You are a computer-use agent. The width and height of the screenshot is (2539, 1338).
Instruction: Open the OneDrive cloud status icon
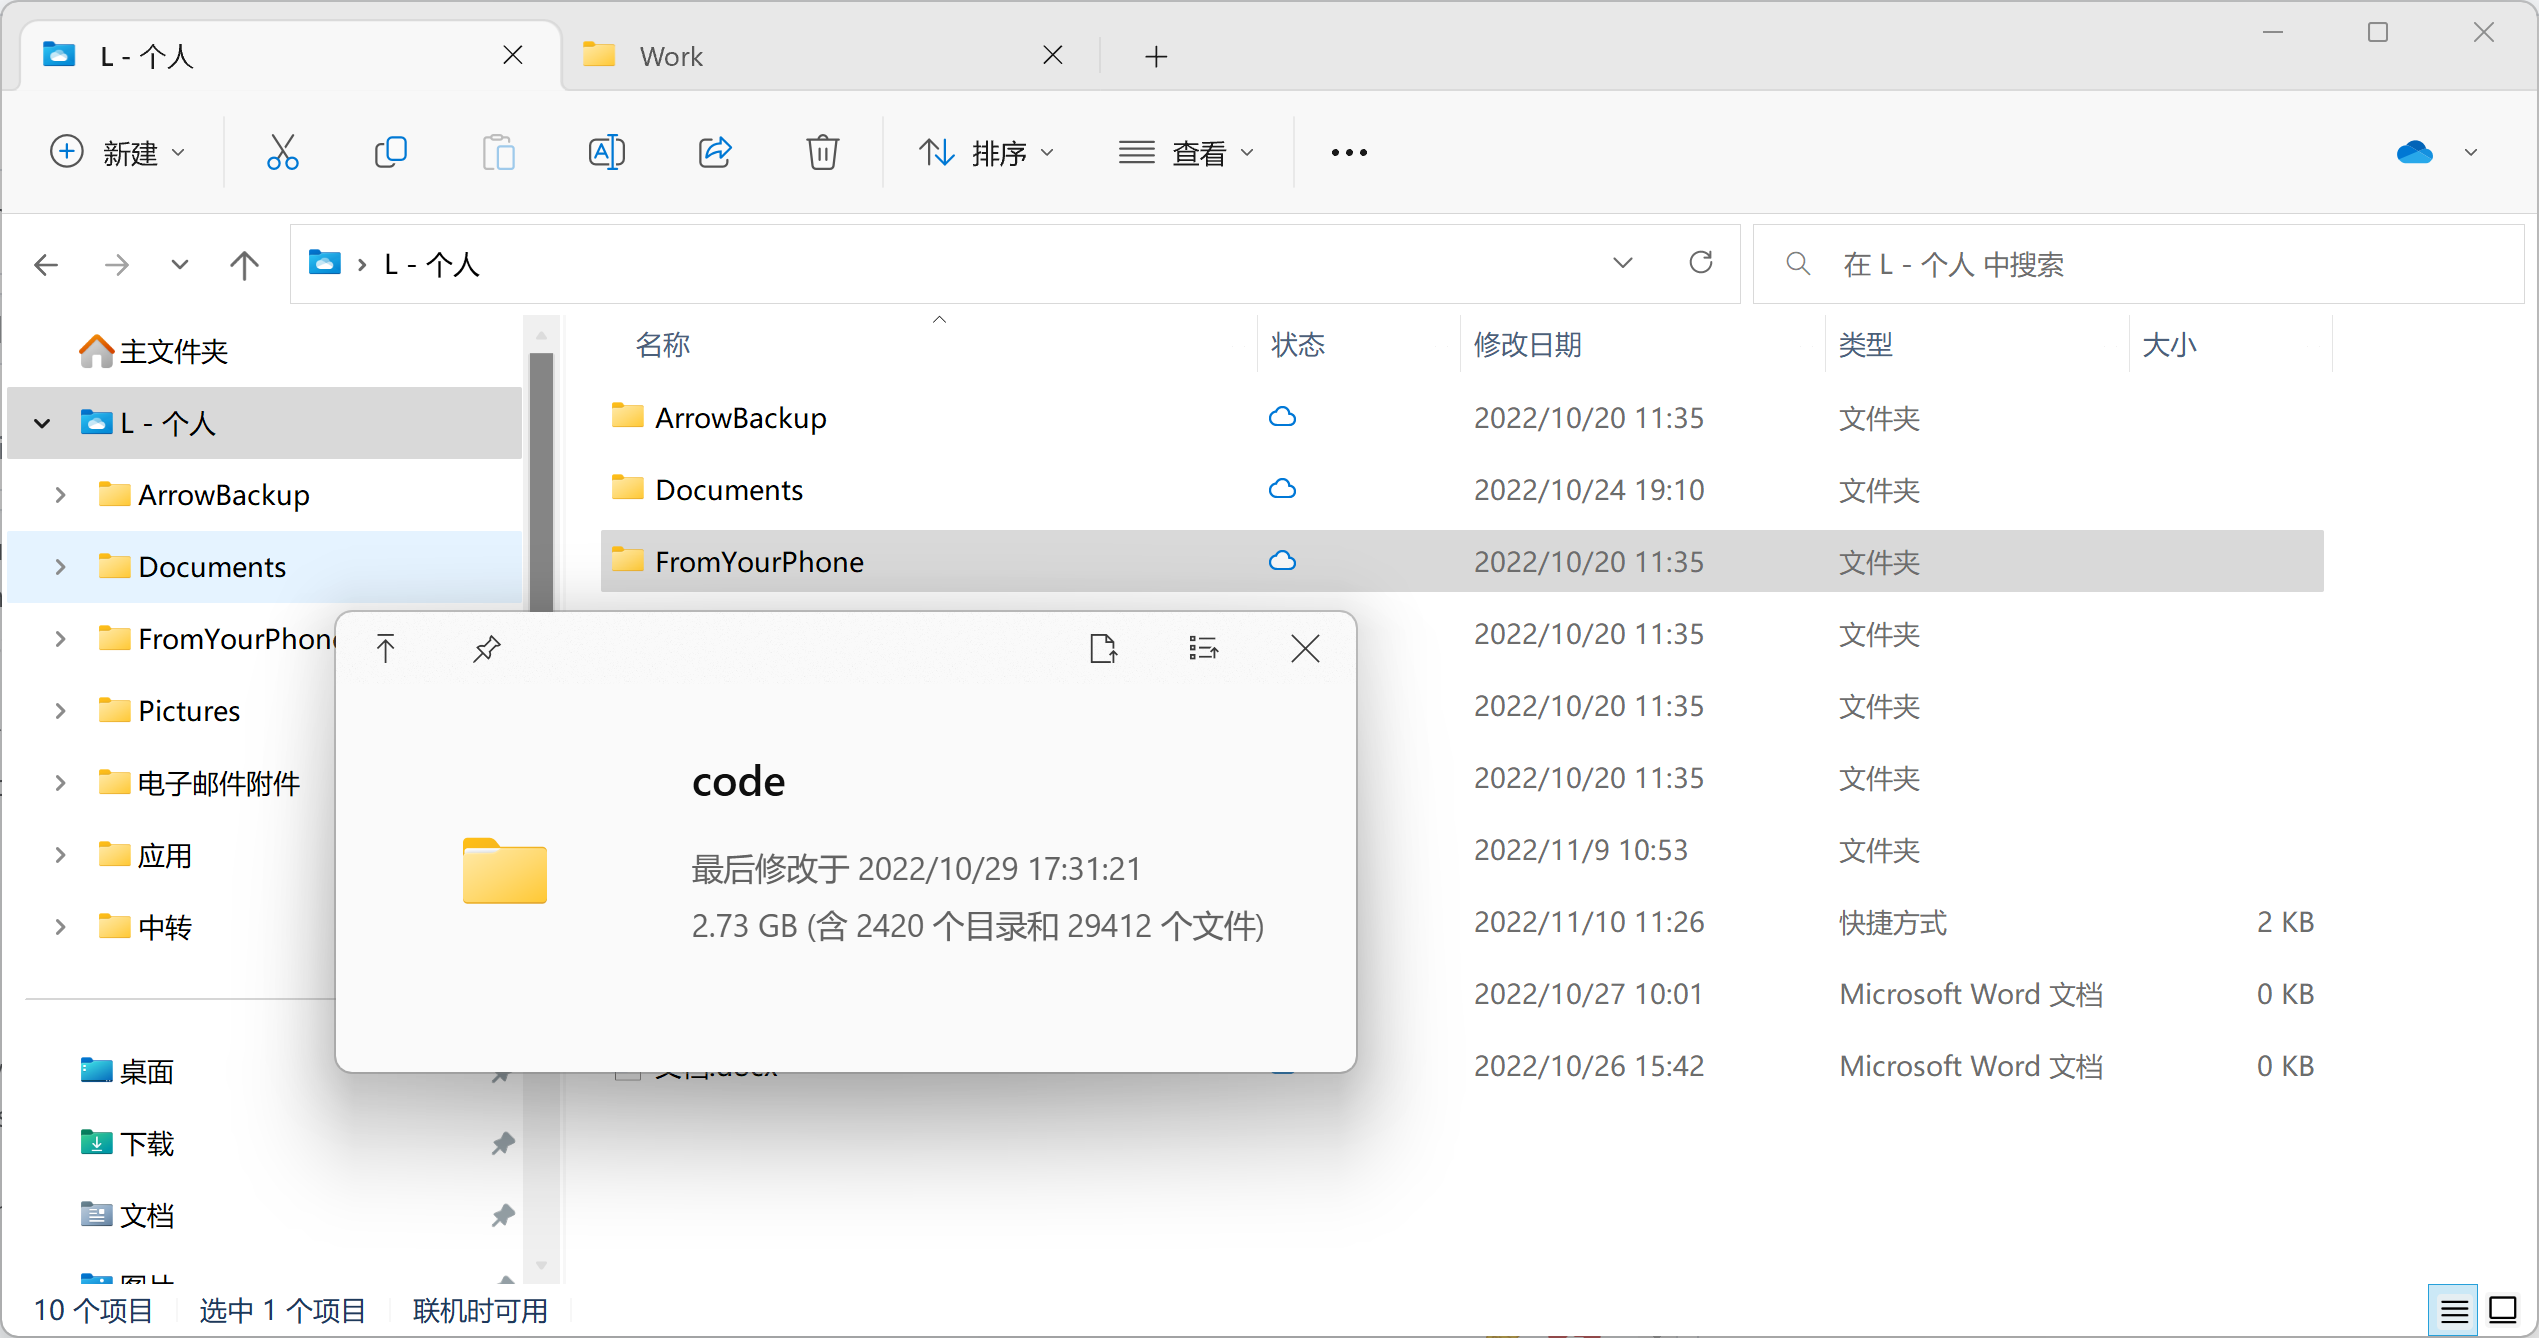click(x=2414, y=152)
